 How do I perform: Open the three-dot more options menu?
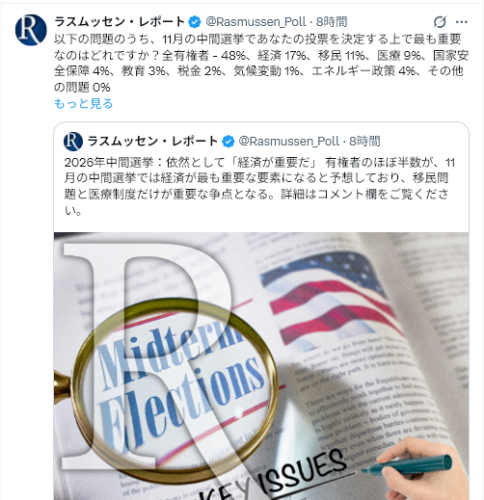point(462,22)
